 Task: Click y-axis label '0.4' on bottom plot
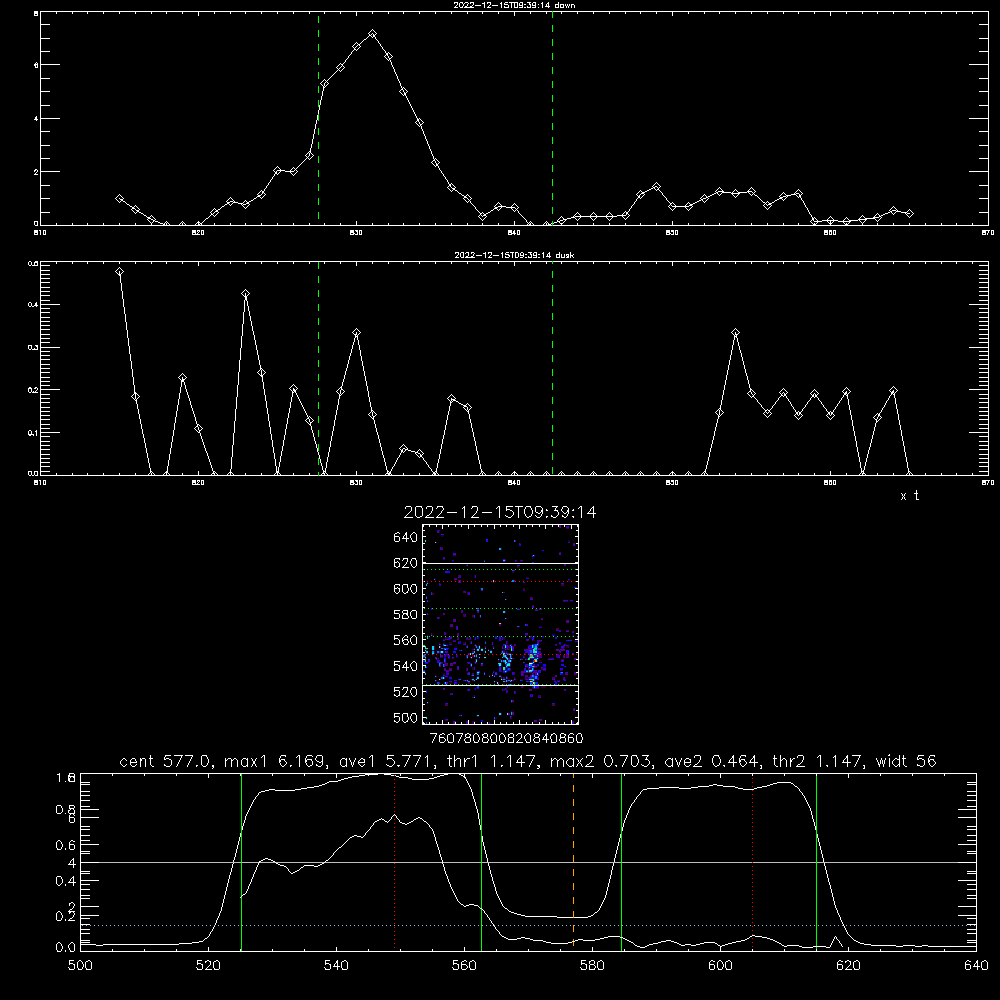[66, 881]
